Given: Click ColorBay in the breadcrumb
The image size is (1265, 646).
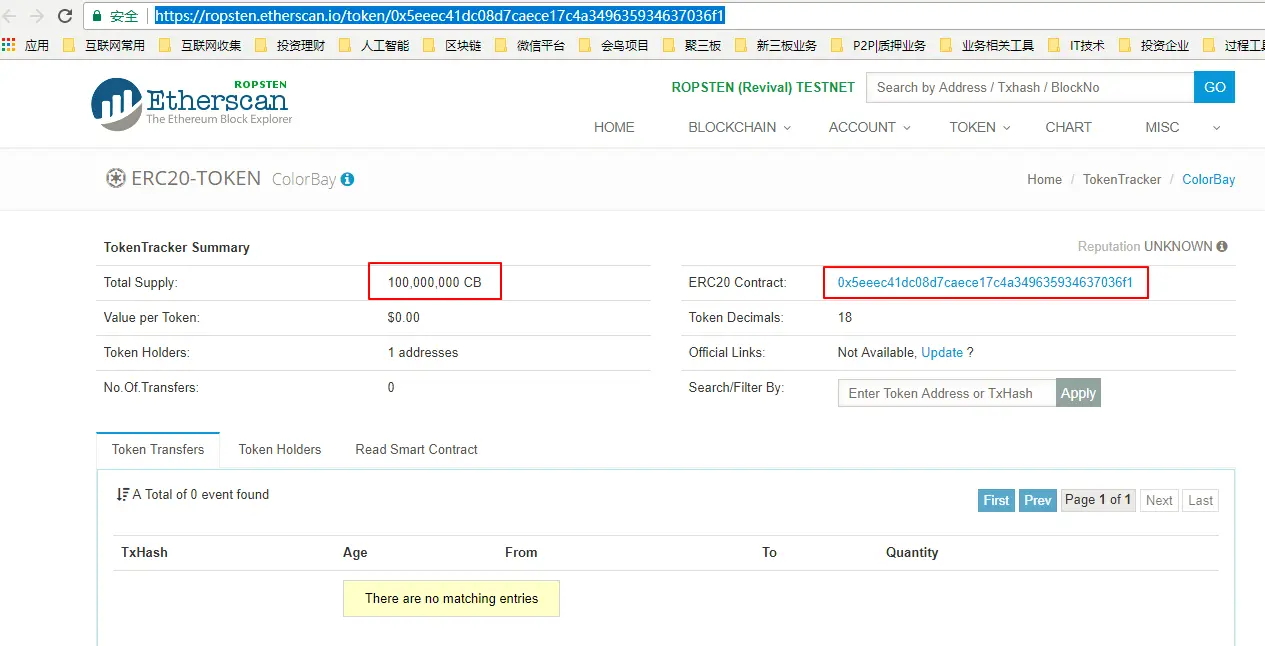Looking at the screenshot, I should pyautogui.click(x=1208, y=179).
